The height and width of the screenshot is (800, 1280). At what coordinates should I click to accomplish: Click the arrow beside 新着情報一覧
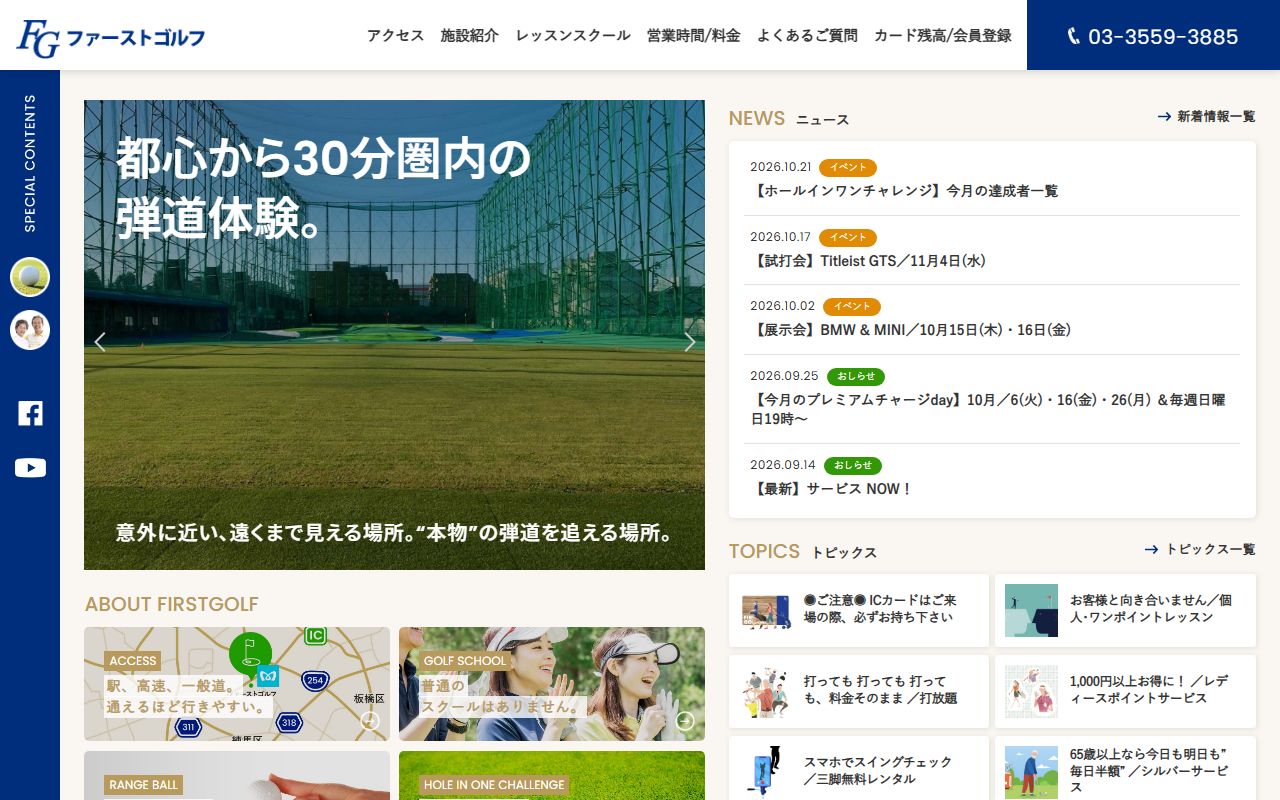1164,117
